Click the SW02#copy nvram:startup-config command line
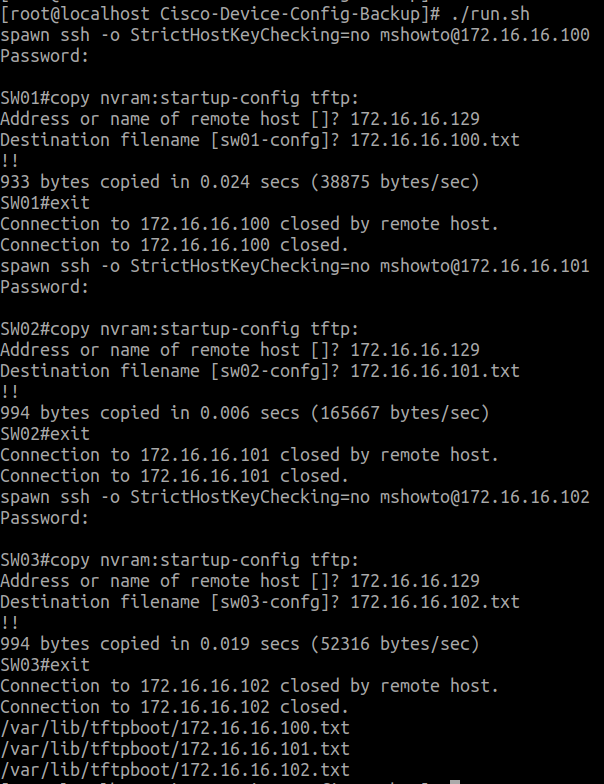Image resolution: width=604 pixels, height=784 pixels. (x=180, y=329)
